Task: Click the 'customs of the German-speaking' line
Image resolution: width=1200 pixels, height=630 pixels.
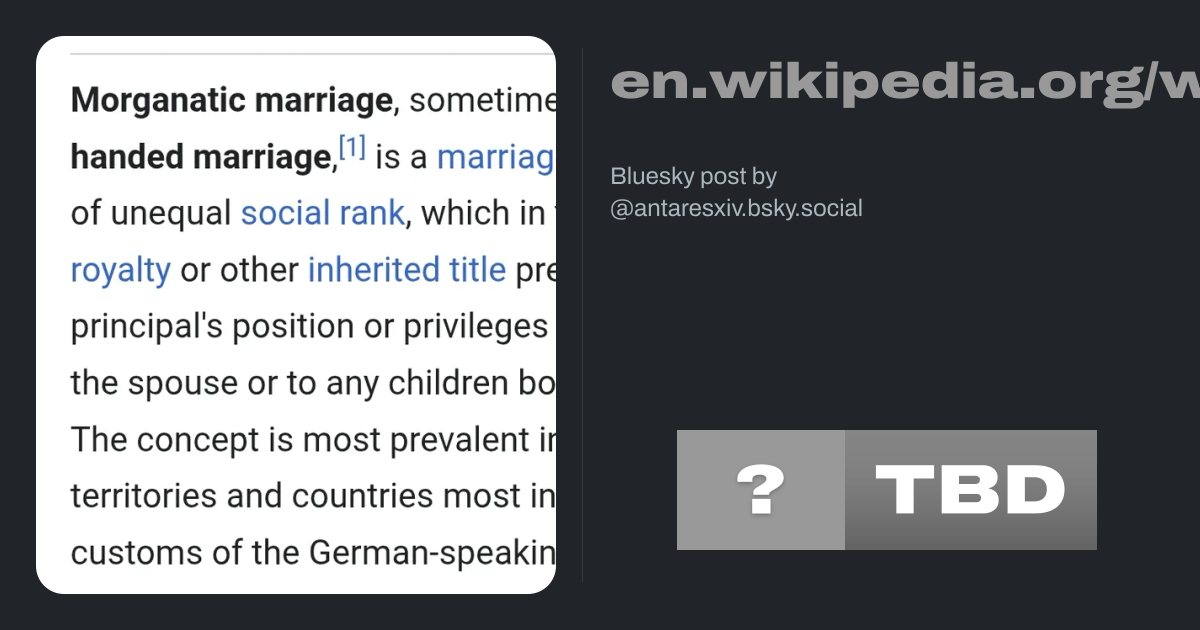Action: click(310, 552)
